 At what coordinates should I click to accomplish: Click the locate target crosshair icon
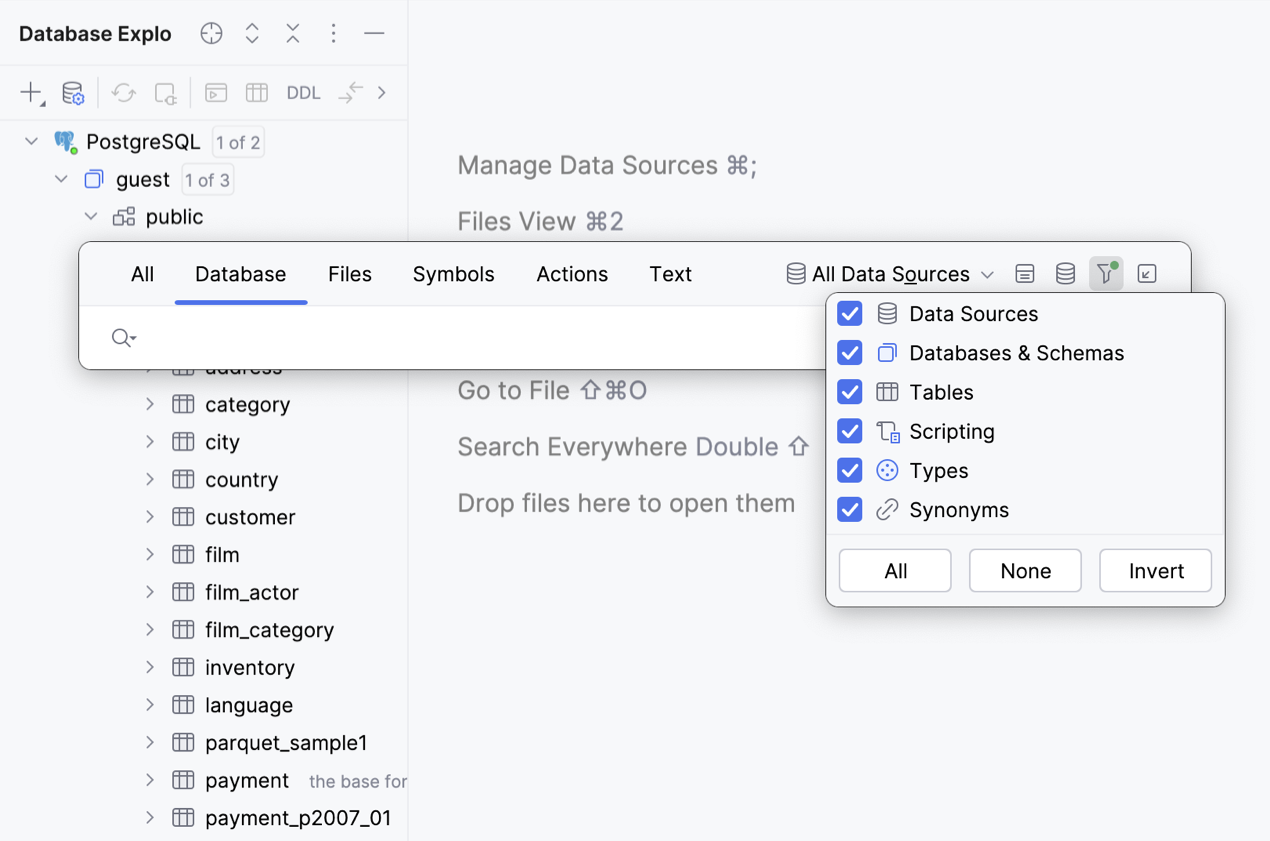211,33
